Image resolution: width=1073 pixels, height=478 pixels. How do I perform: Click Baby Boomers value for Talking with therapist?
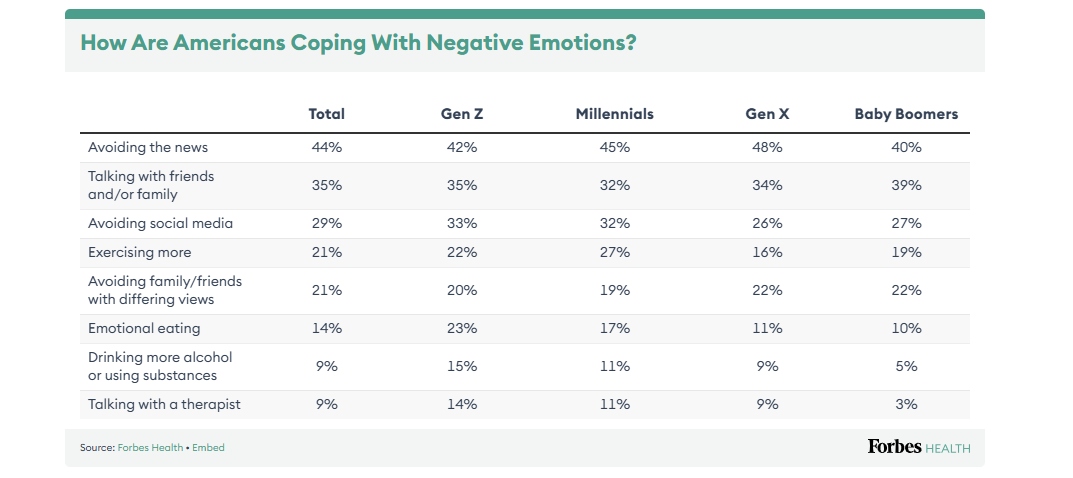(906, 404)
